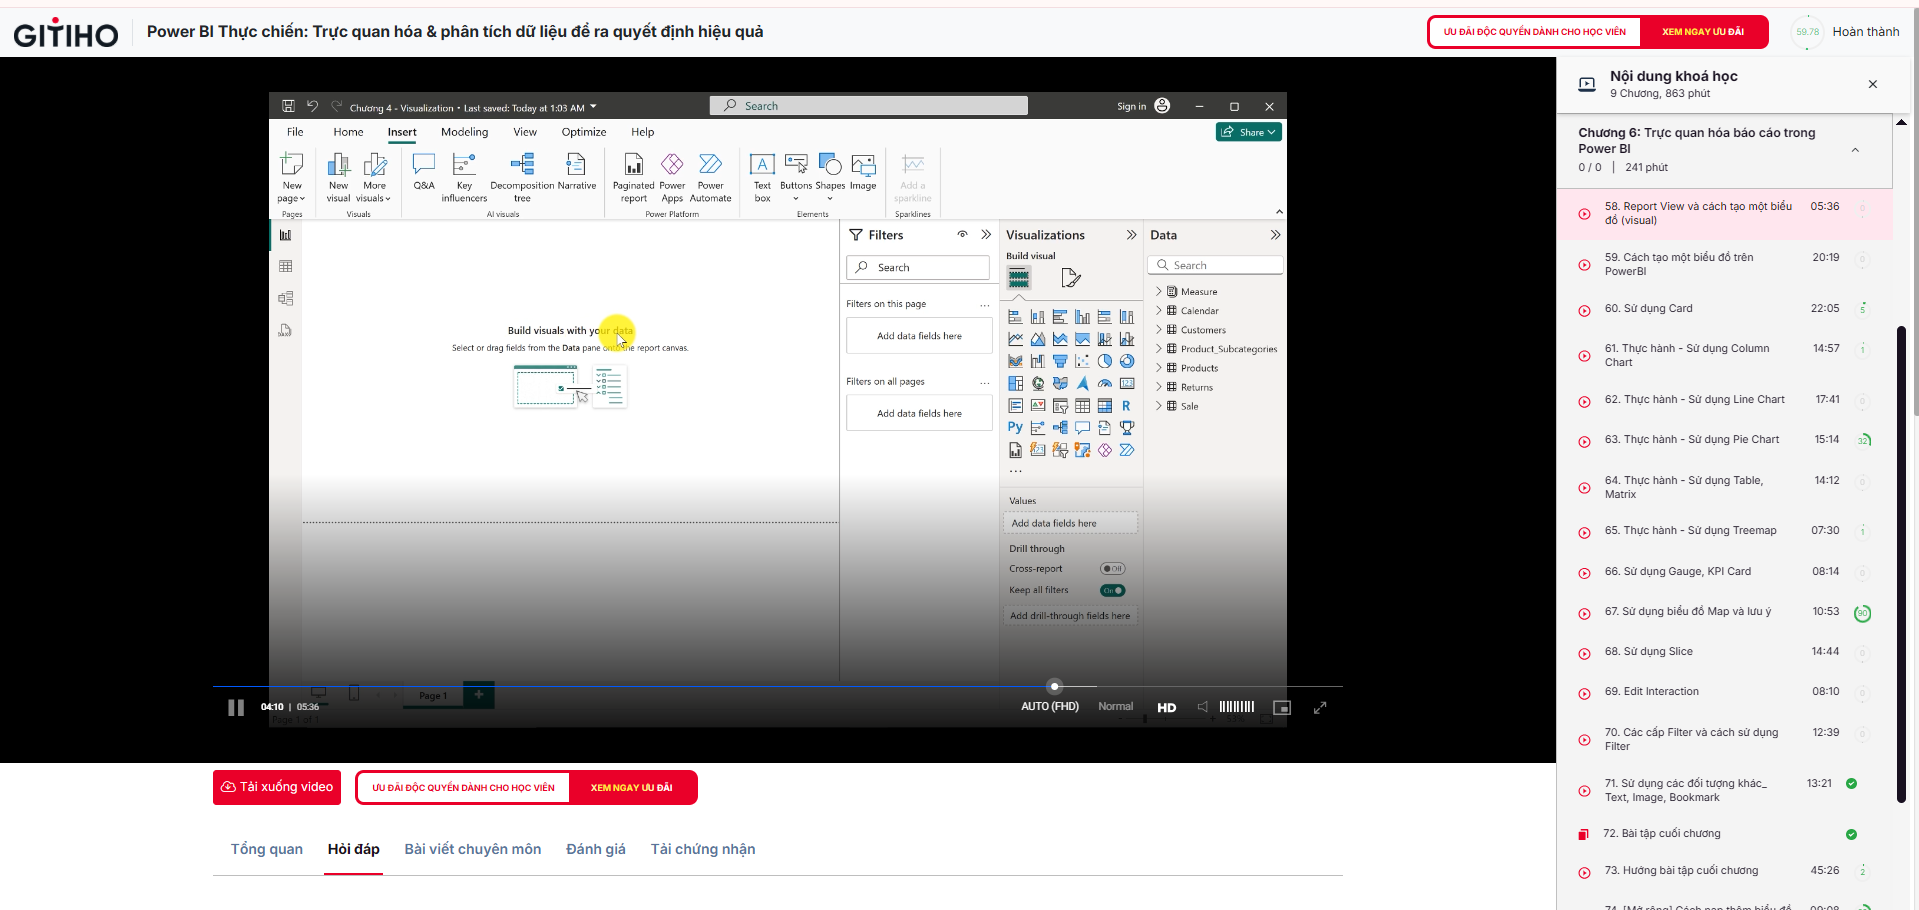Click the Tải xuống video button
1919x910 pixels.
point(277,787)
